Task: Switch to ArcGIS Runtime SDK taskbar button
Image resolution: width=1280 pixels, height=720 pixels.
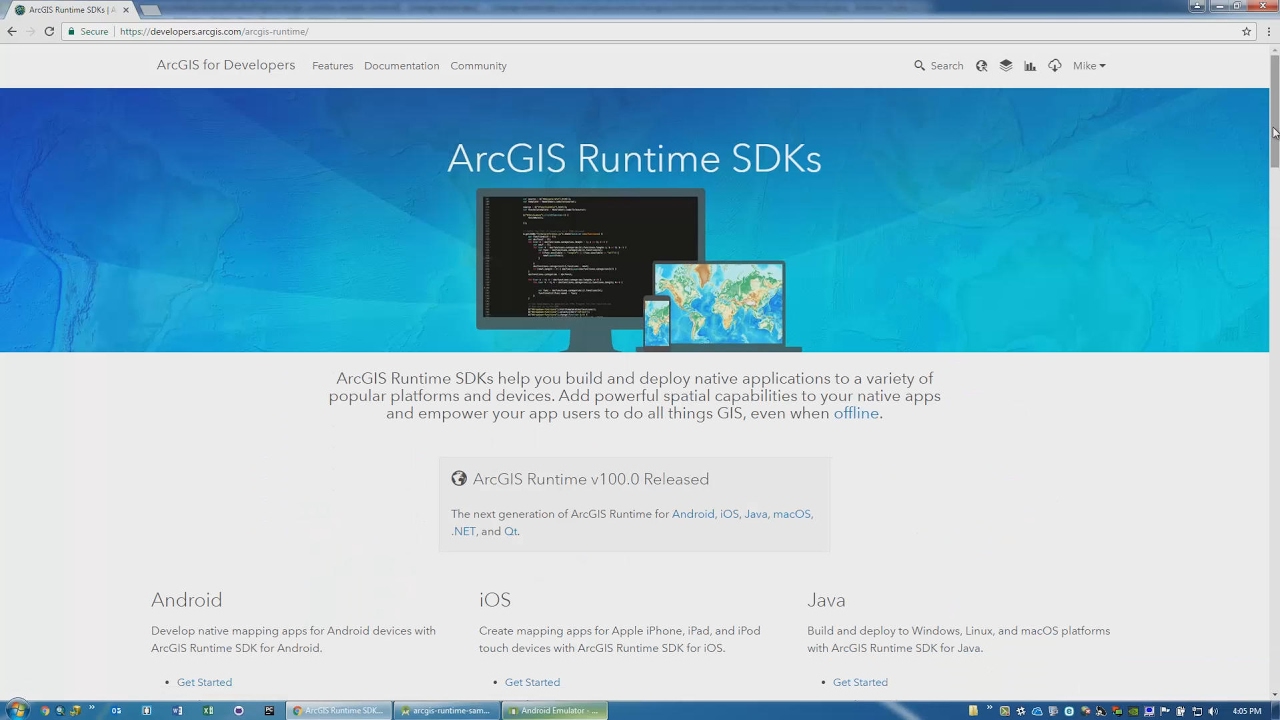Action: point(338,711)
